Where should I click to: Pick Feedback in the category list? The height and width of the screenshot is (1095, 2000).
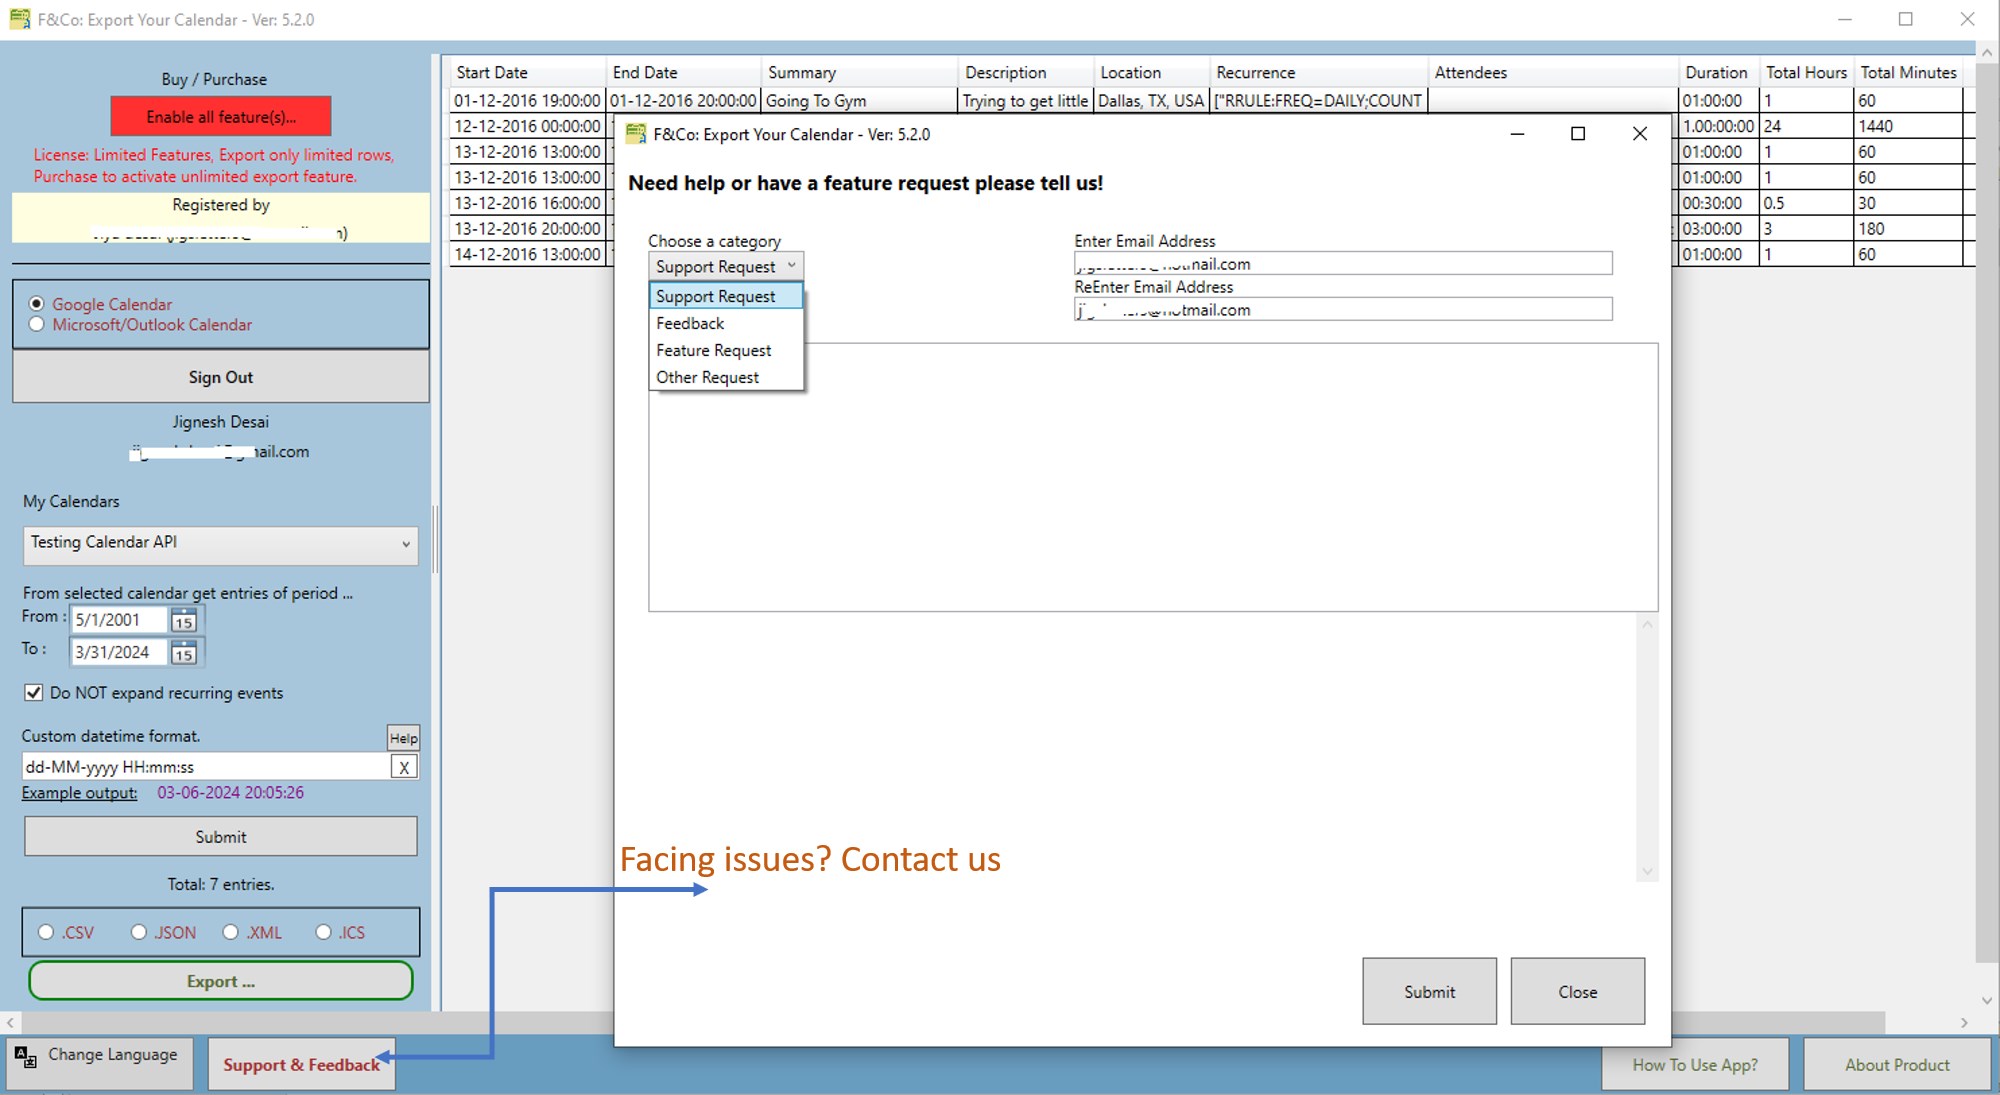click(x=690, y=323)
